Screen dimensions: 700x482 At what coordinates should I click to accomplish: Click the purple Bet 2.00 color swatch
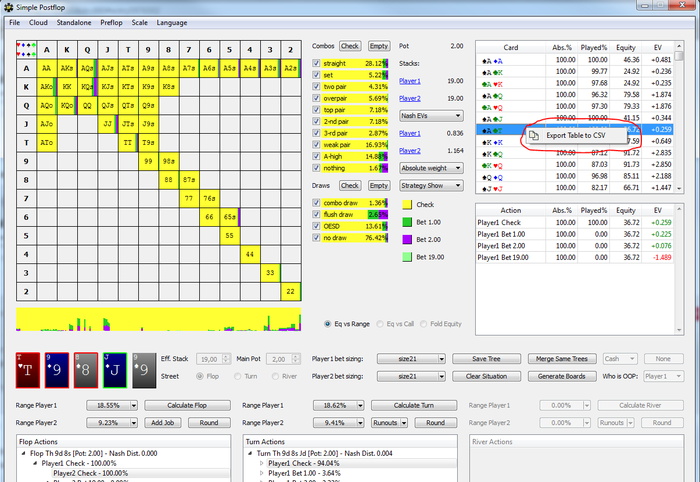tap(407, 239)
